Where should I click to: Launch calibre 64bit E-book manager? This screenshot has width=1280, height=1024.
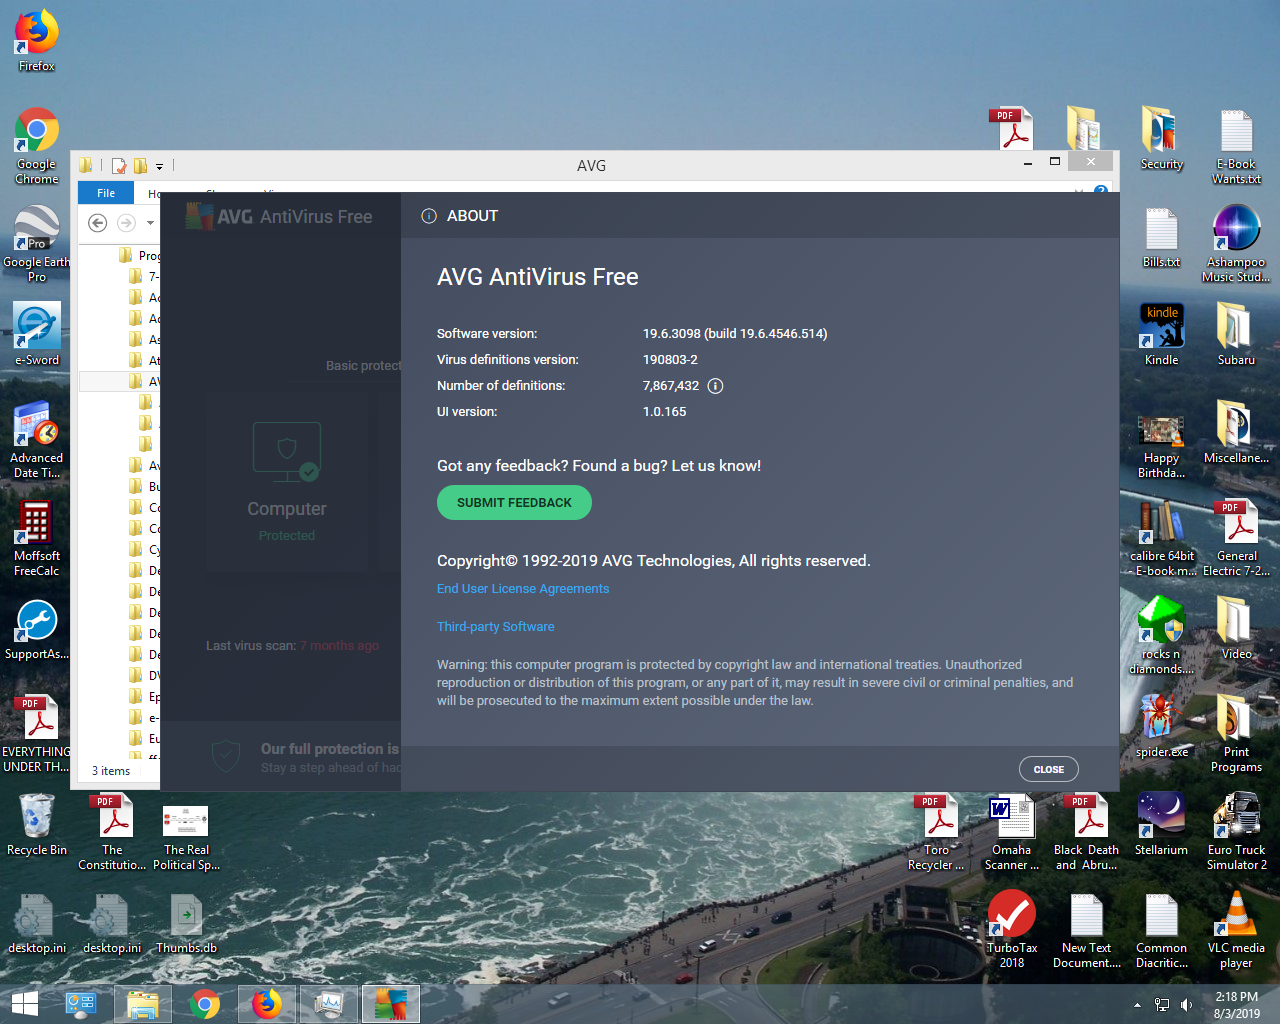1161,538
